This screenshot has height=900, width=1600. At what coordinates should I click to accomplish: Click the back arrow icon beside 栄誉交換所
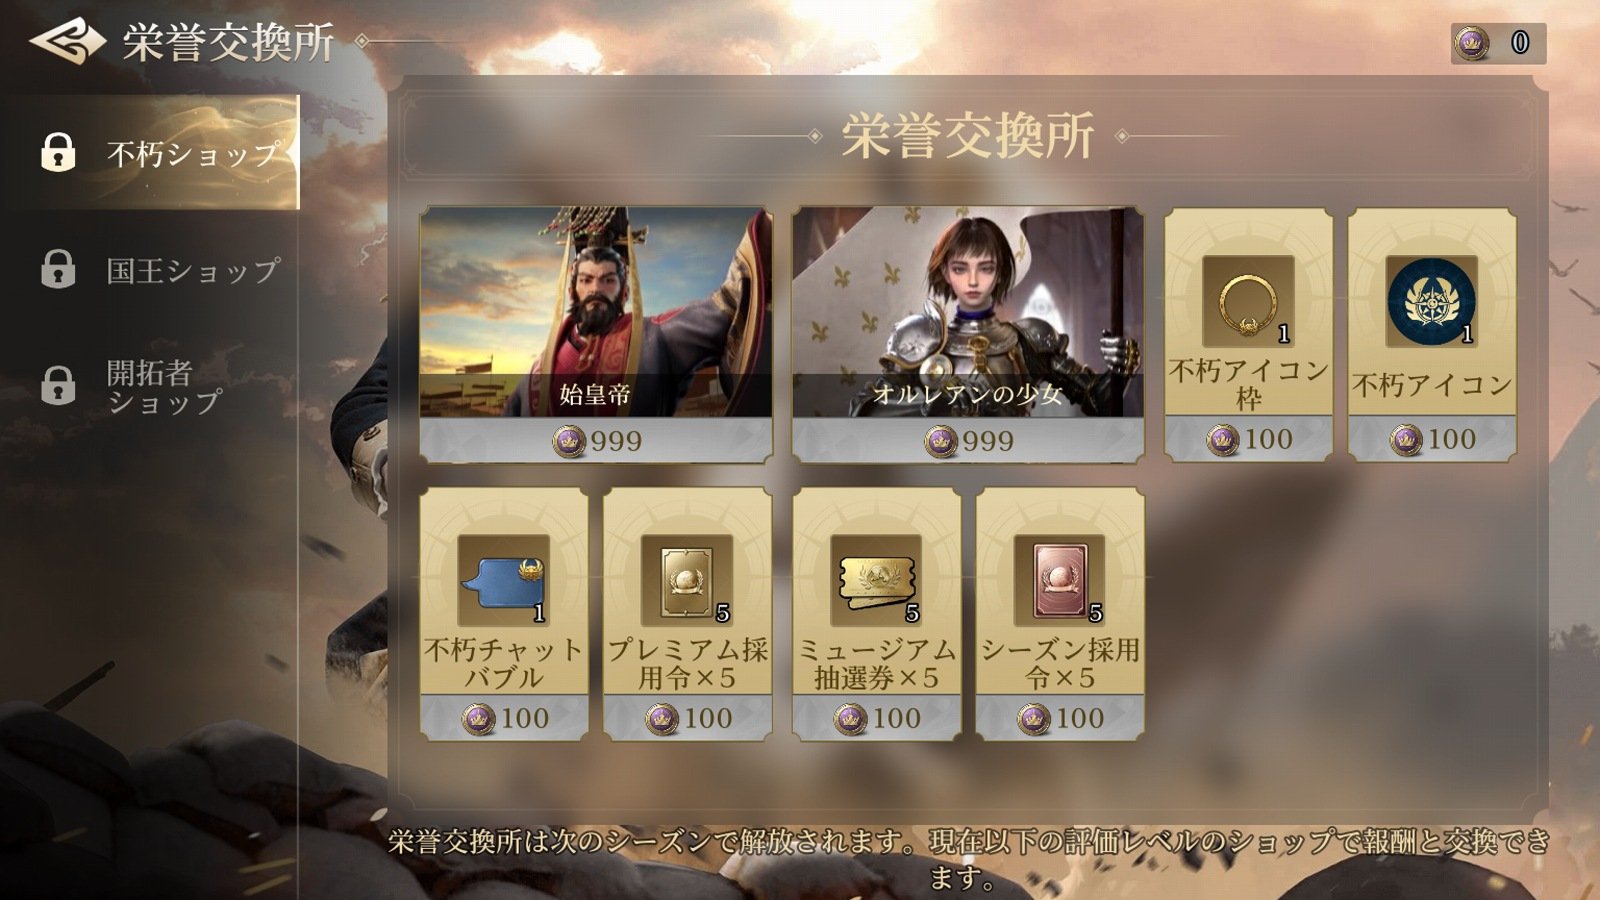pos(67,42)
